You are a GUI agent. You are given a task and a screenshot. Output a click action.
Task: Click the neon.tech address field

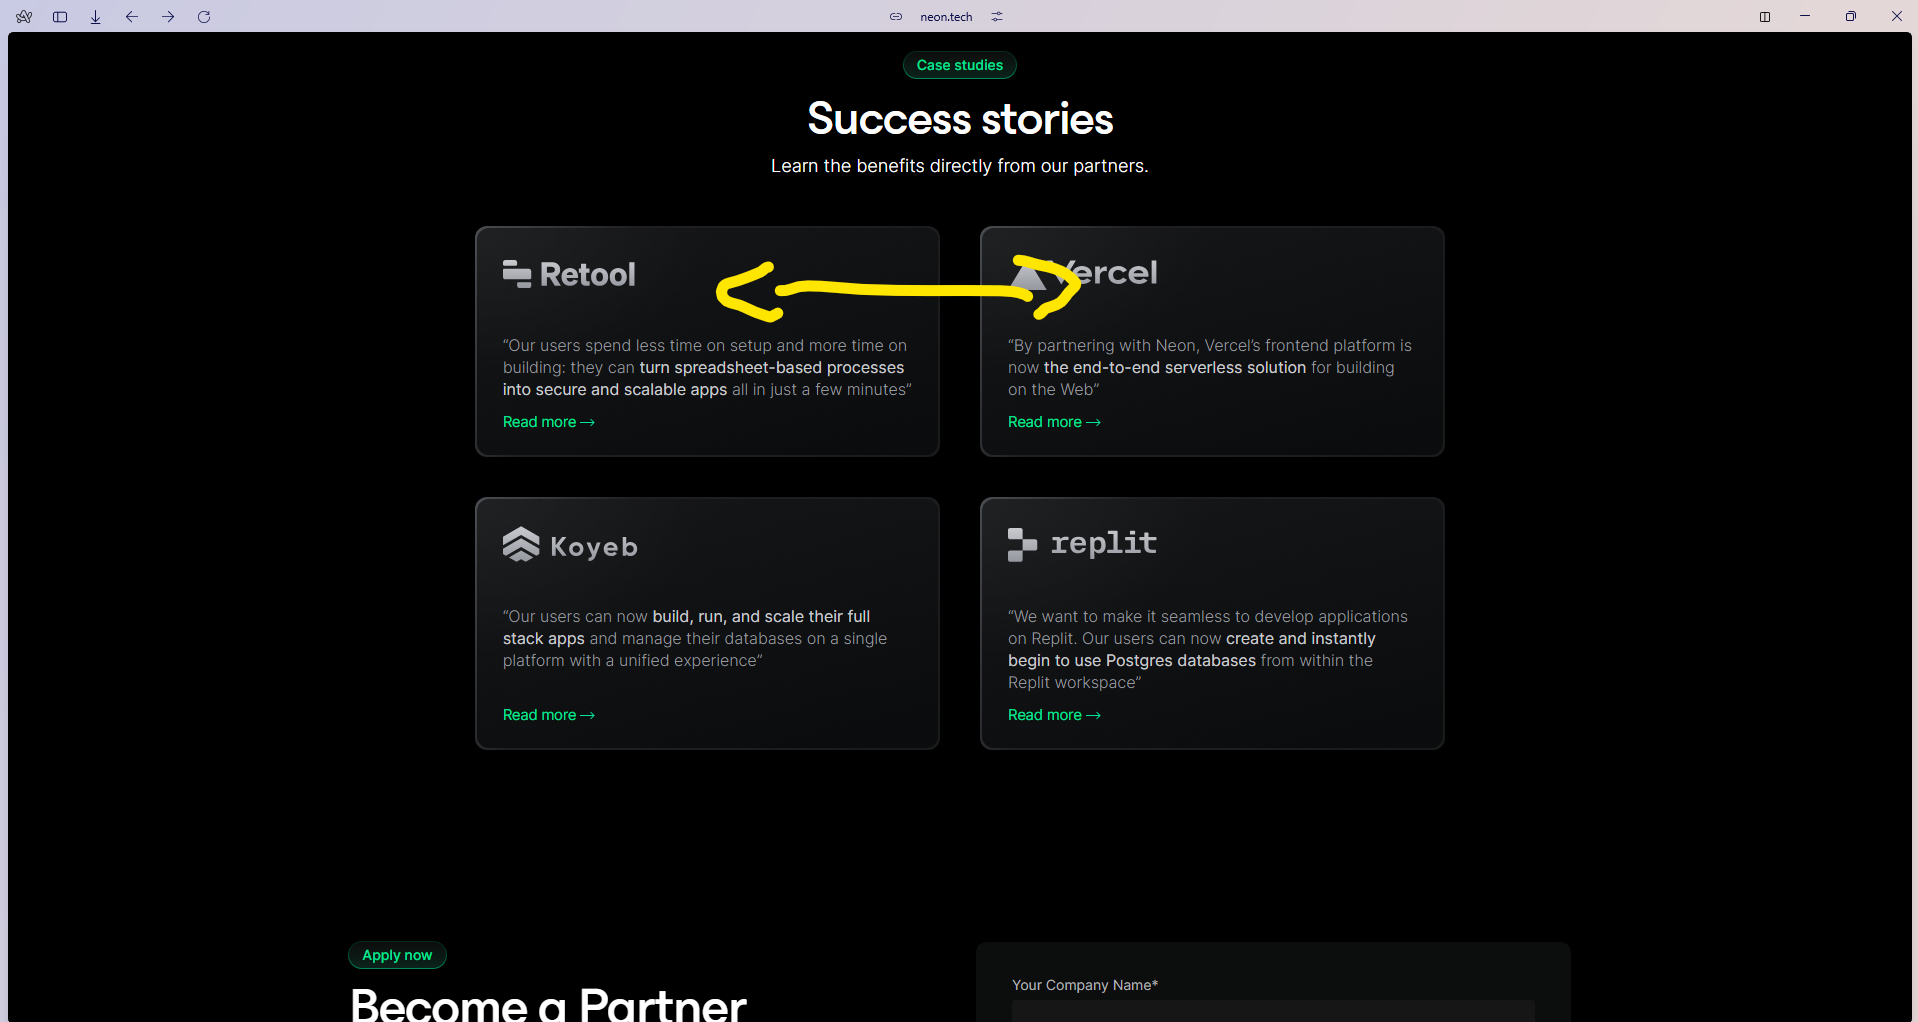coord(946,17)
